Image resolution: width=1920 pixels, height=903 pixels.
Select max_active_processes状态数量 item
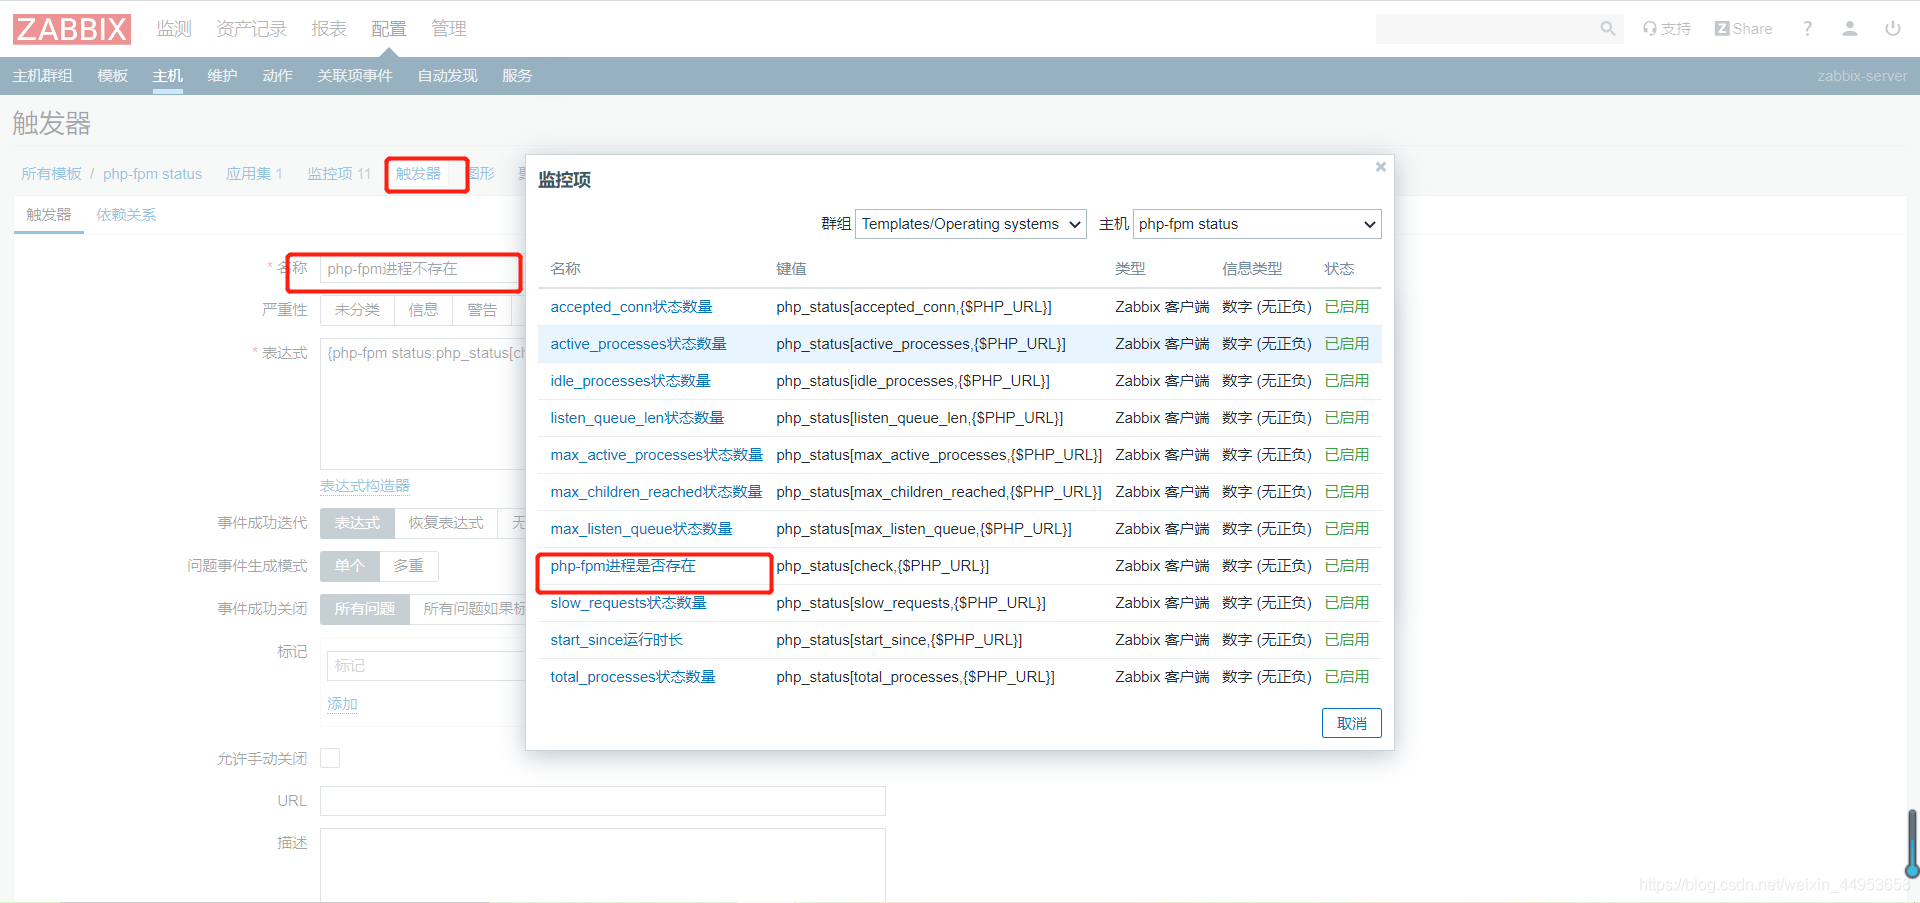[656, 455]
